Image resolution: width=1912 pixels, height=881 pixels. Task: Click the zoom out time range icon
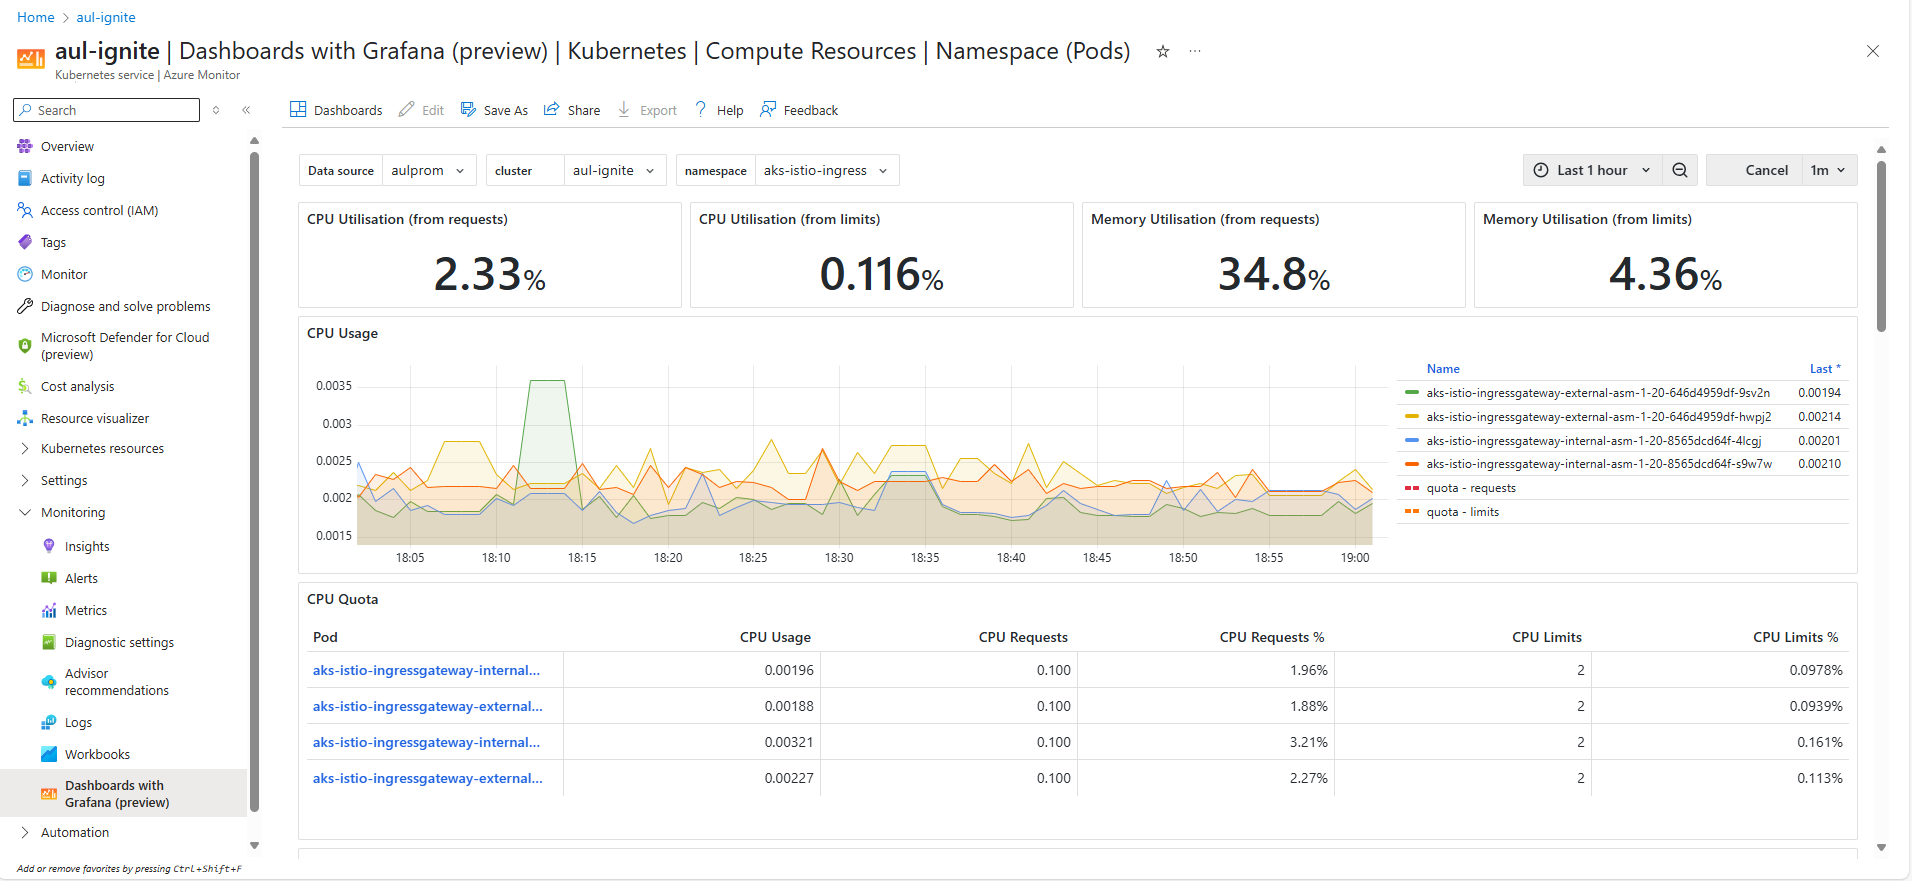coord(1680,170)
